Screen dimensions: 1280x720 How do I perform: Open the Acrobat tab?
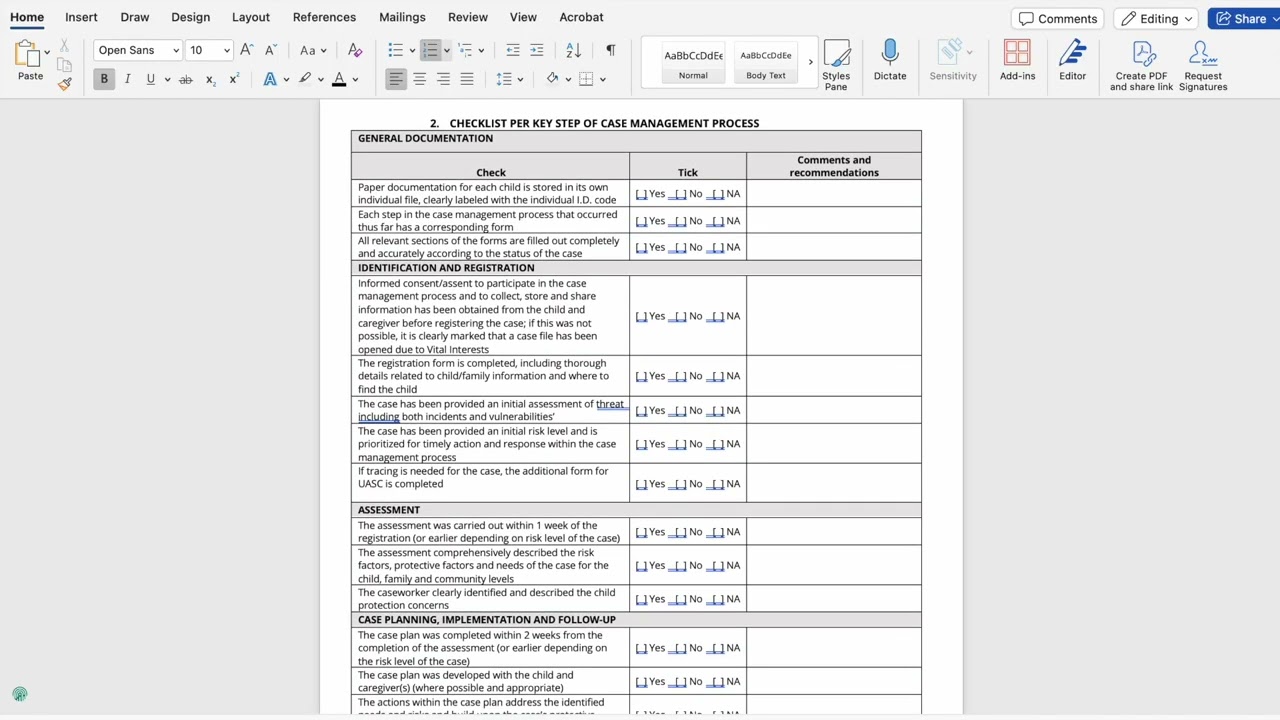(581, 17)
